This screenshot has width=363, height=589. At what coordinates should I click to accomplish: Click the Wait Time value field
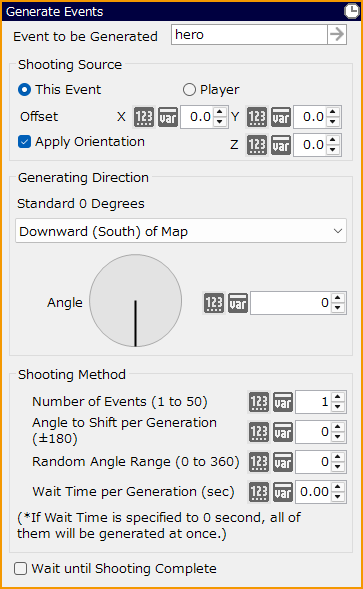tap(313, 492)
